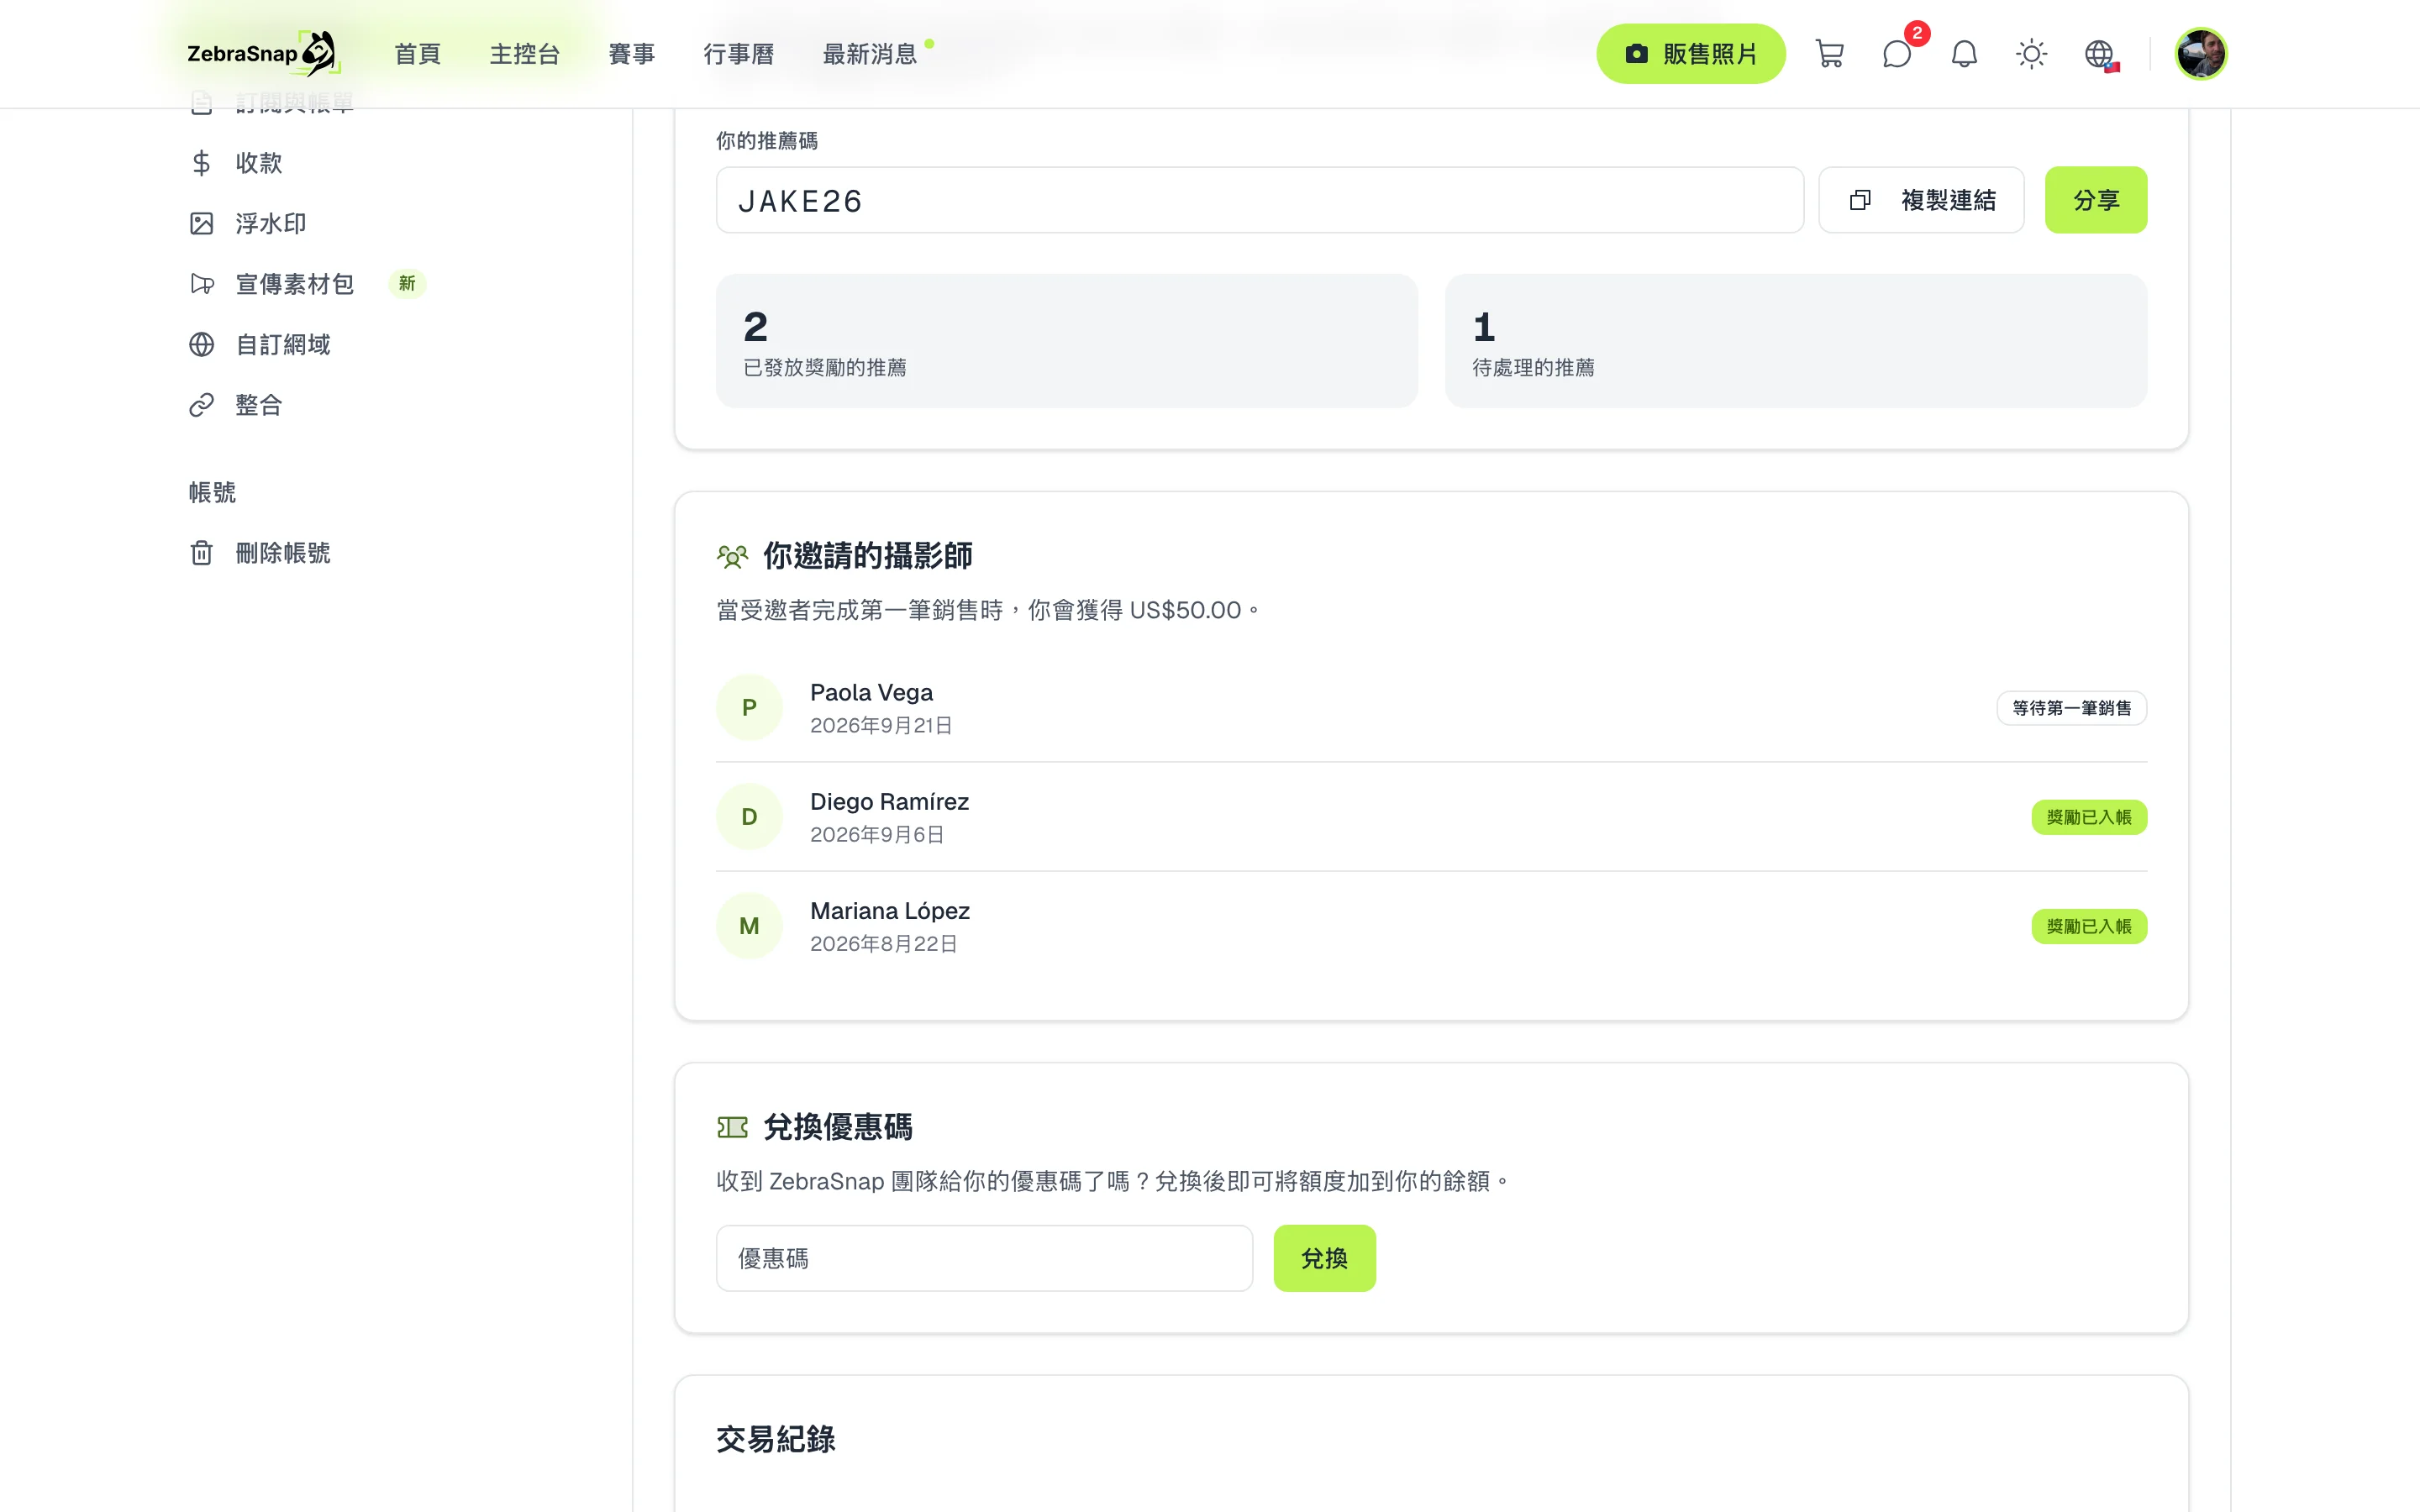Click the ZebraSnap logo
This screenshot has height=1512, width=2420.
(x=264, y=53)
